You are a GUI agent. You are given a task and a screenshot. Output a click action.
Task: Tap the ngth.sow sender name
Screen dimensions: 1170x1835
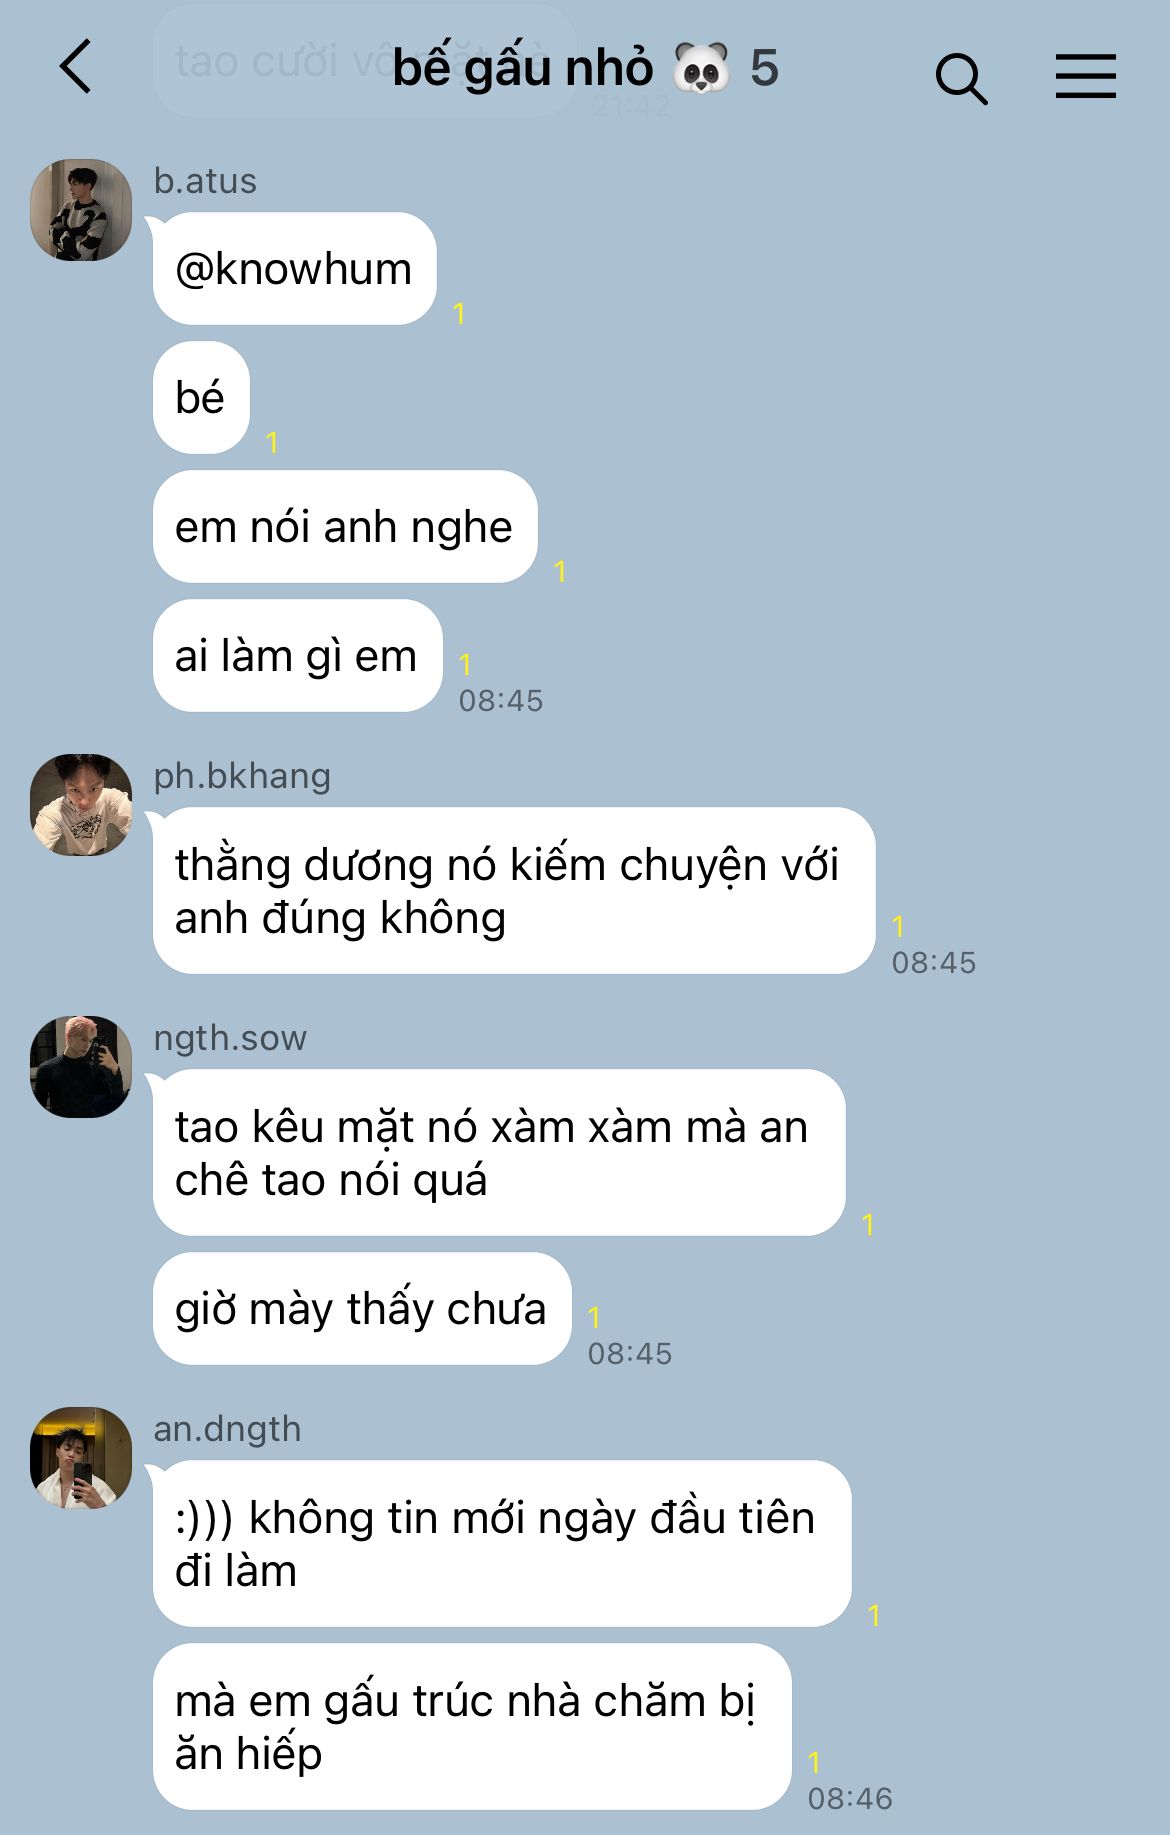click(x=230, y=1038)
